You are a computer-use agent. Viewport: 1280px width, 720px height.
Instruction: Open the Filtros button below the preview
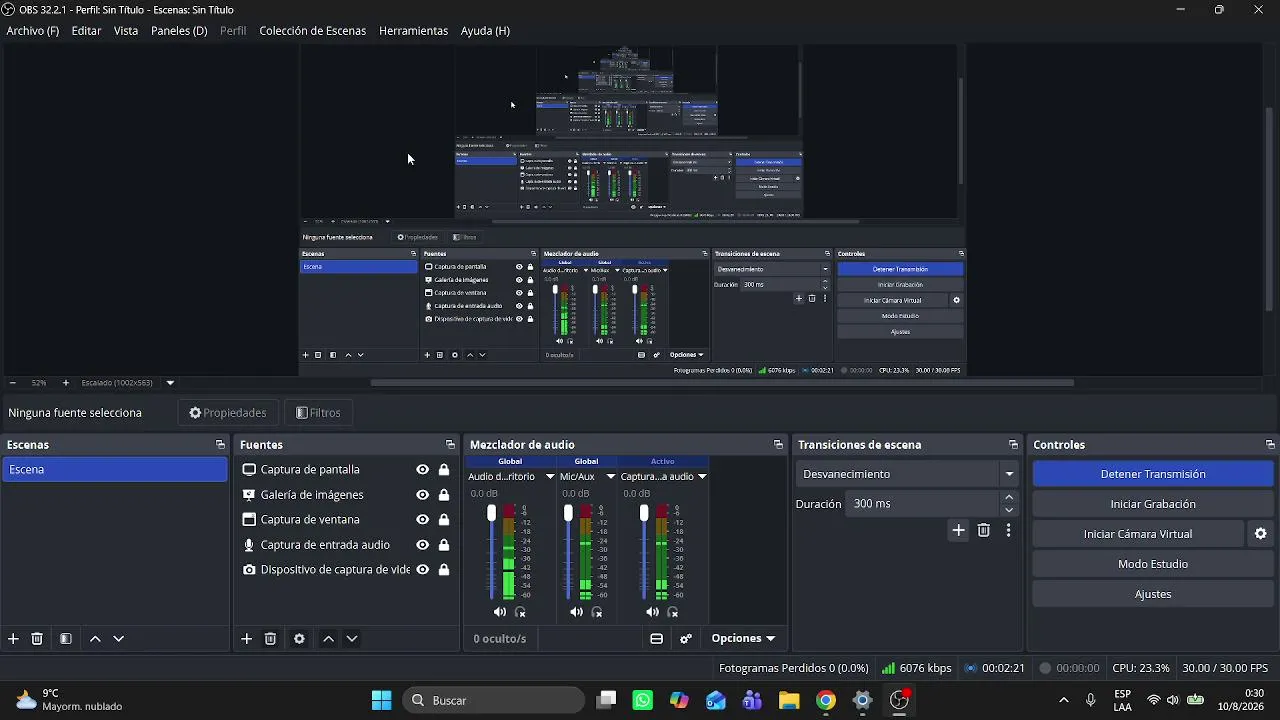319,413
